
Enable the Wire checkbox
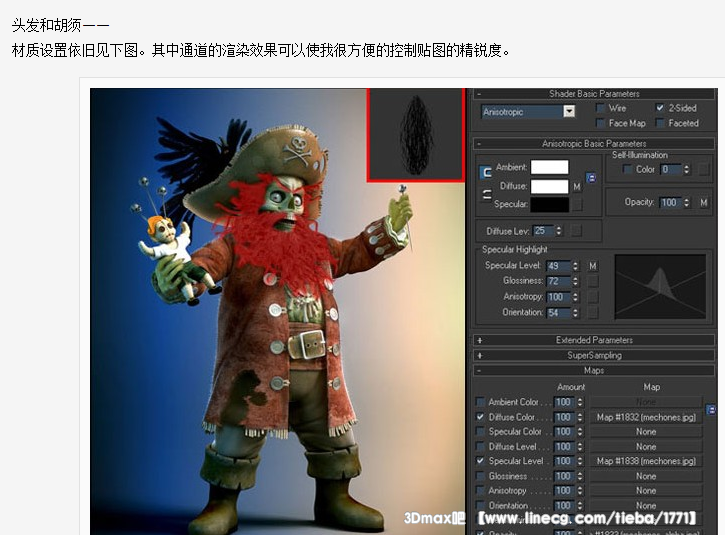pos(601,108)
